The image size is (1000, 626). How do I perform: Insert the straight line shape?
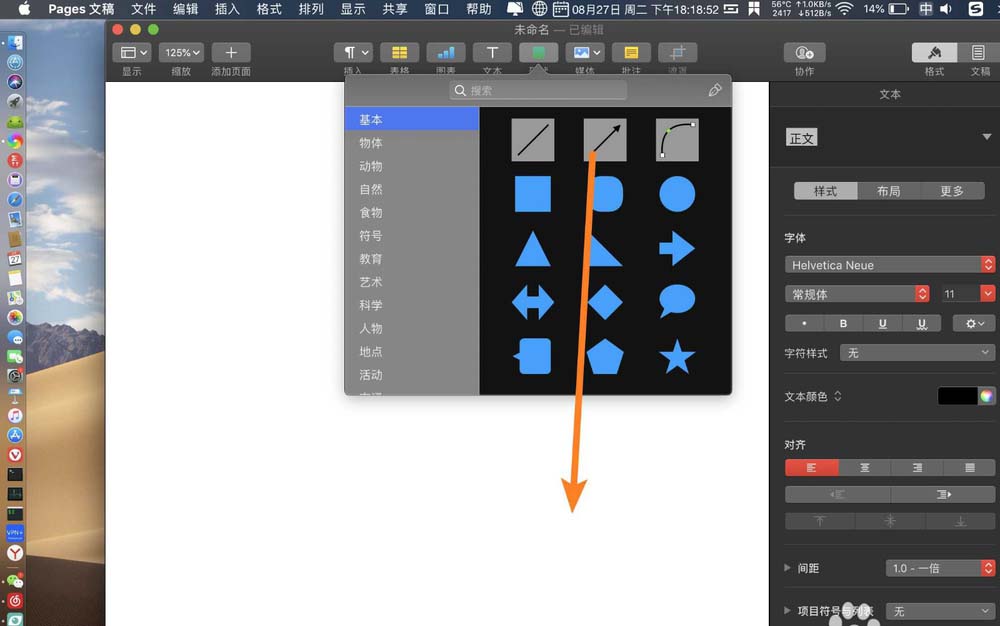pos(533,140)
